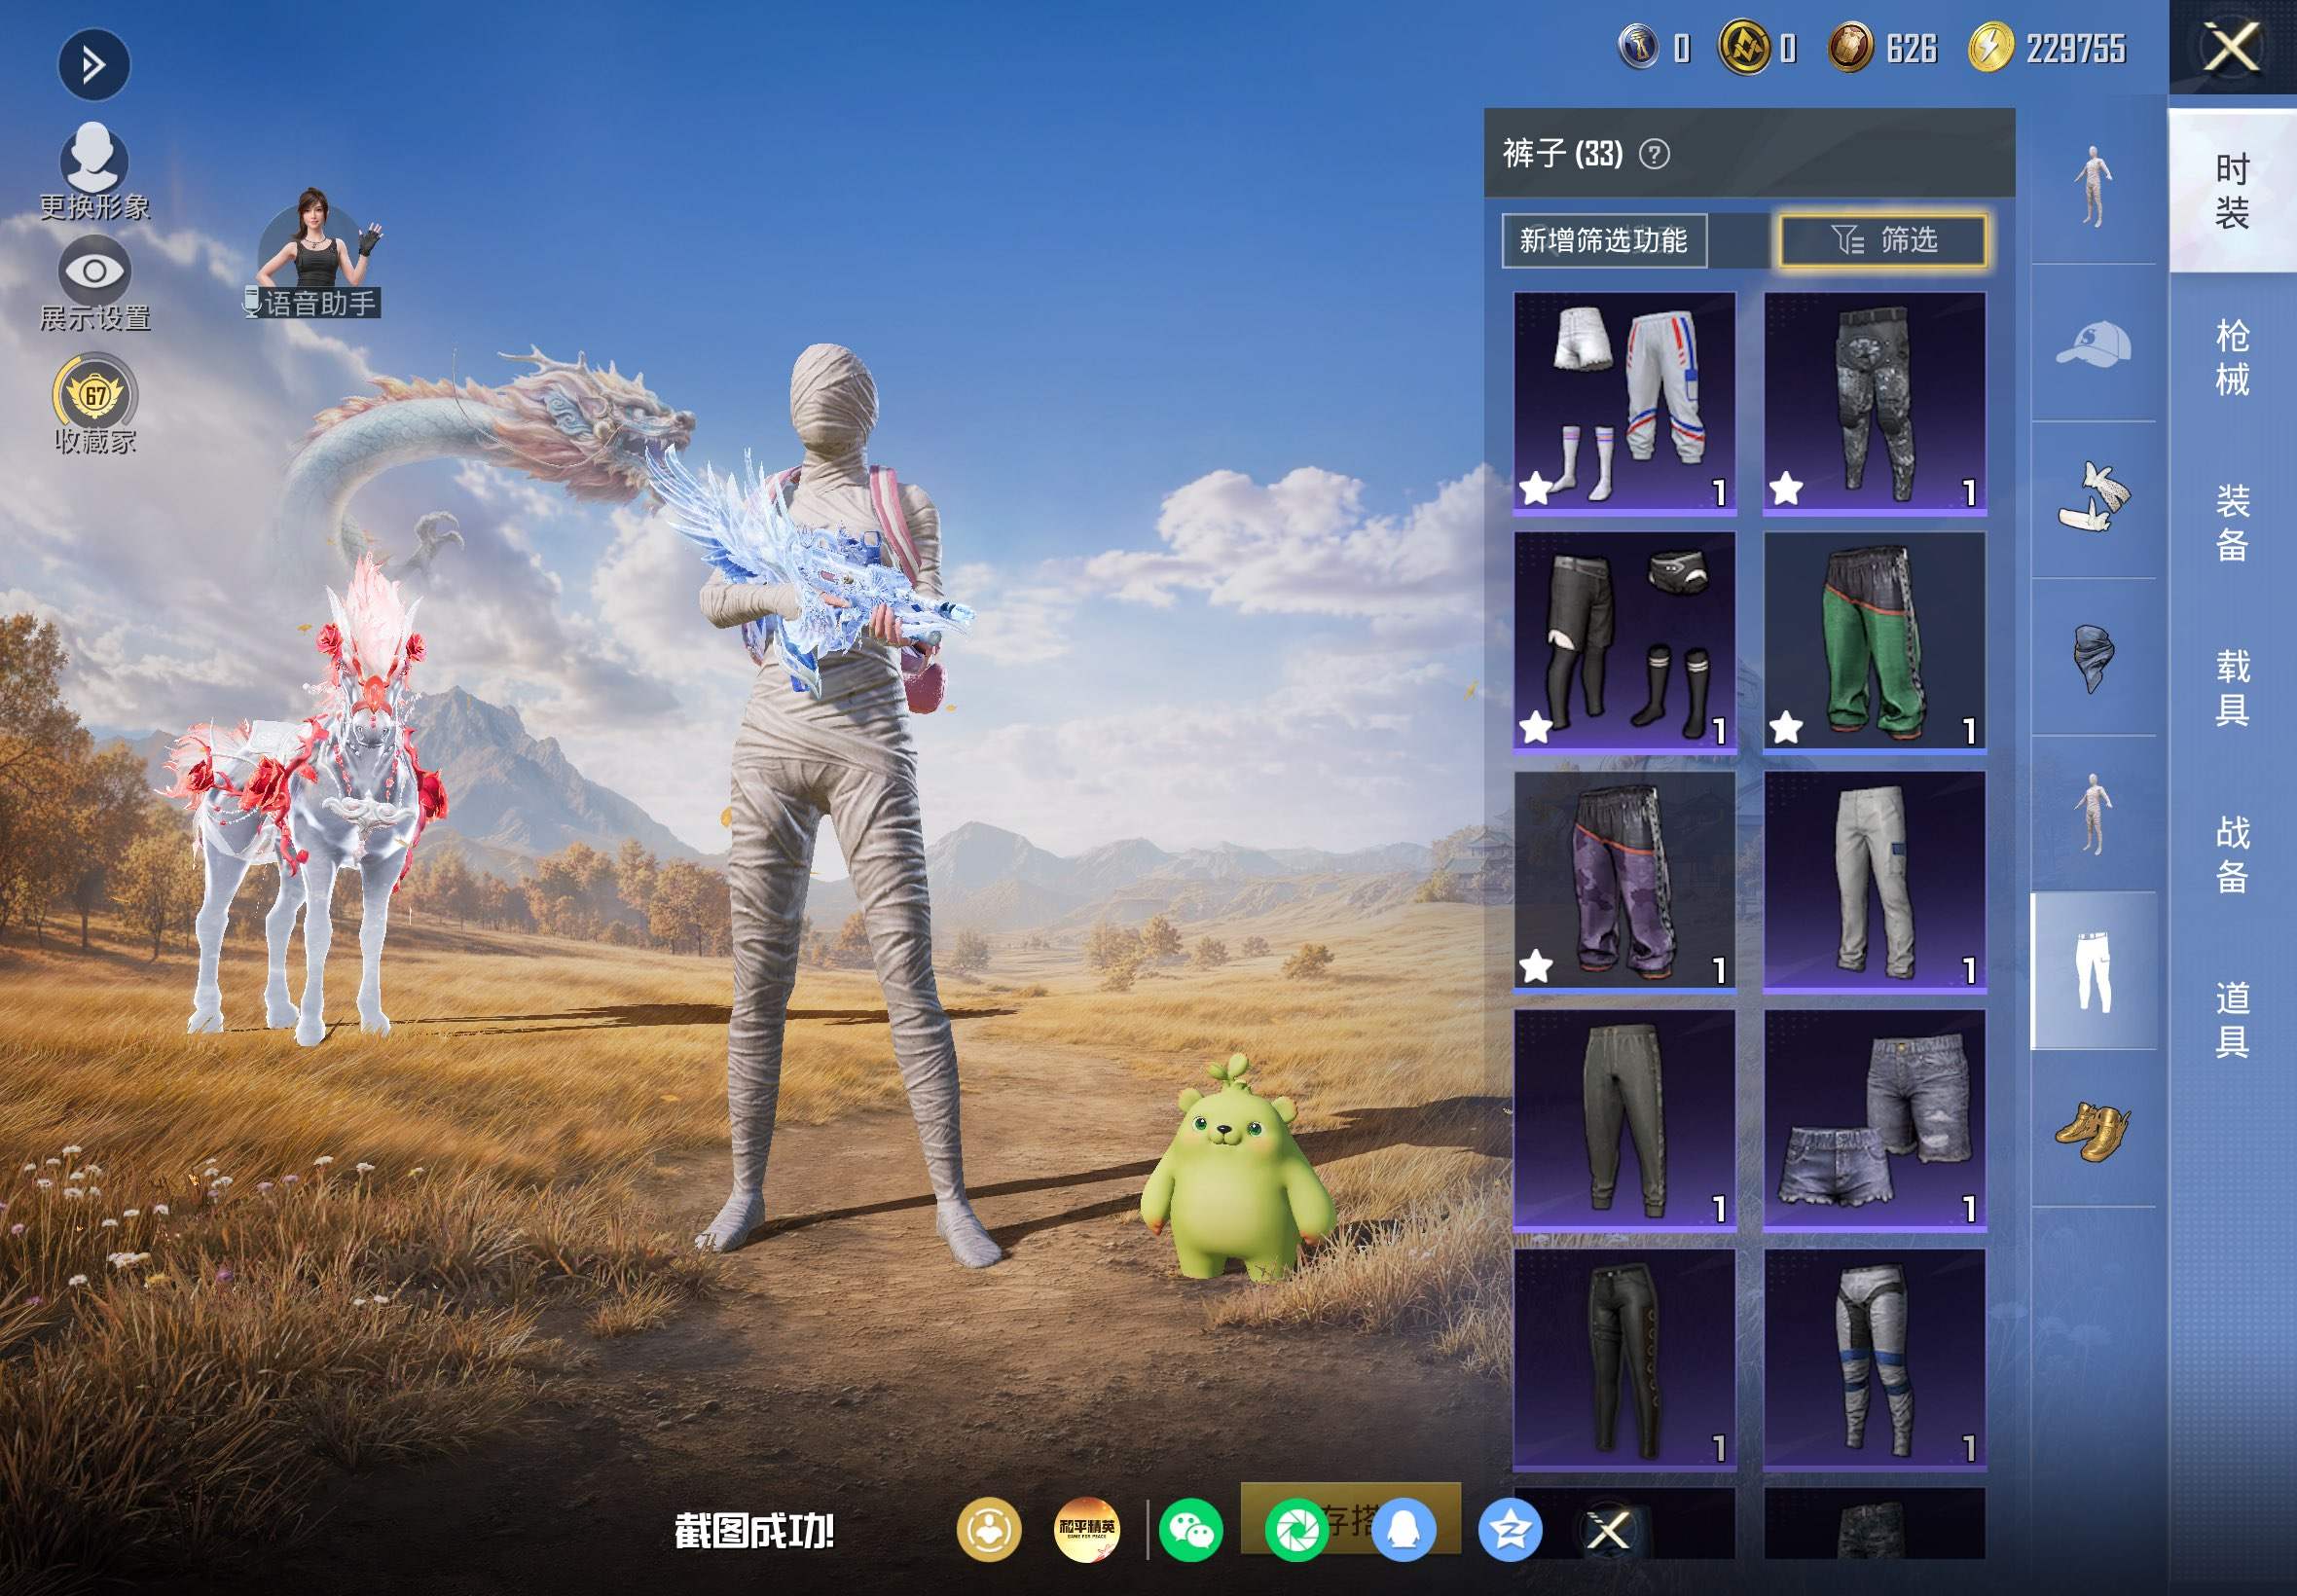Dismiss the screenshot share bar X
2297x1596 pixels.
point(1608,1530)
